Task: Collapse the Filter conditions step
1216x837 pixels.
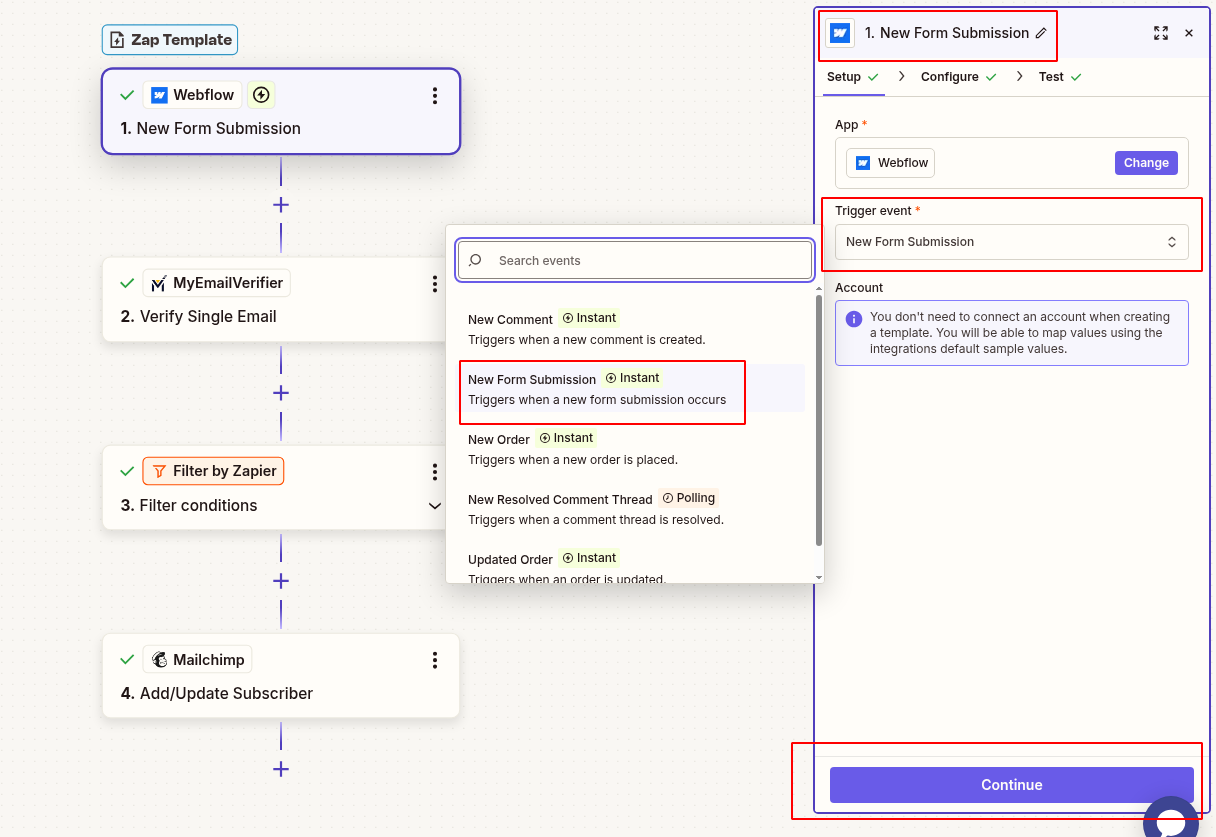Action: (x=435, y=506)
